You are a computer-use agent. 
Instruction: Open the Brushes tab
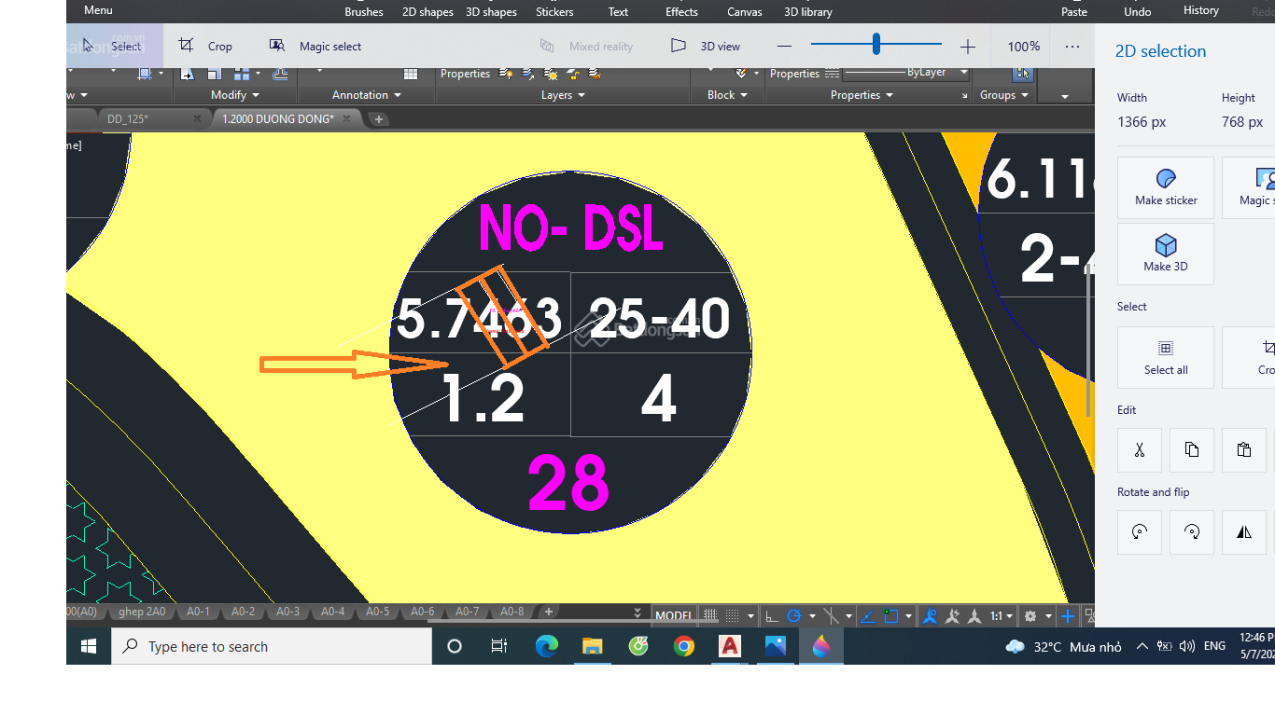[363, 12]
